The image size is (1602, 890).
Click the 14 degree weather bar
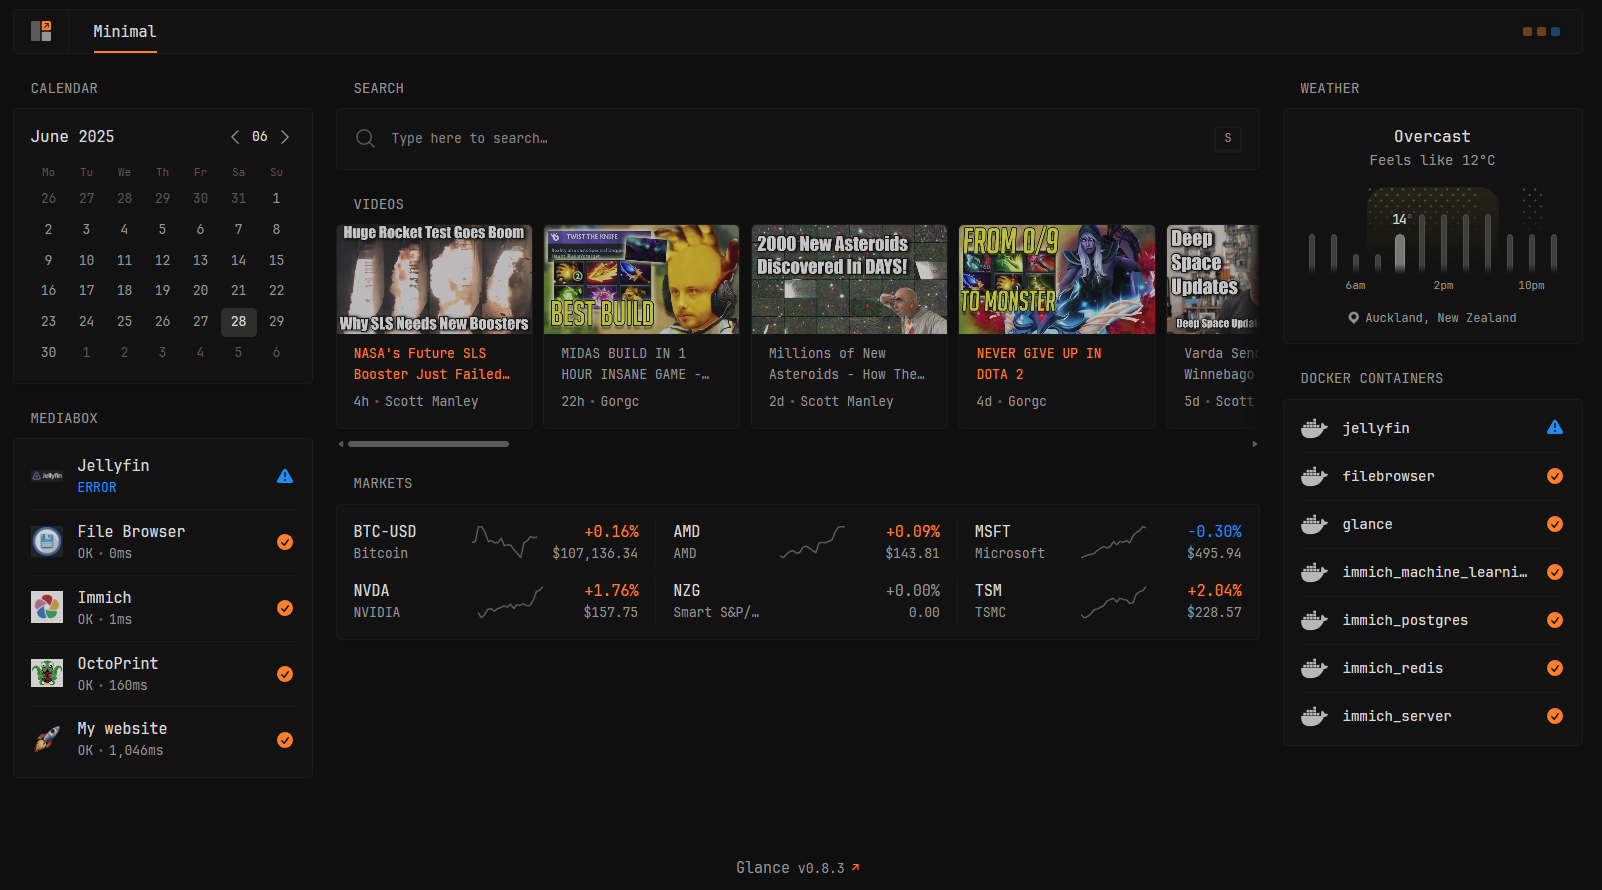point(1400,253)
